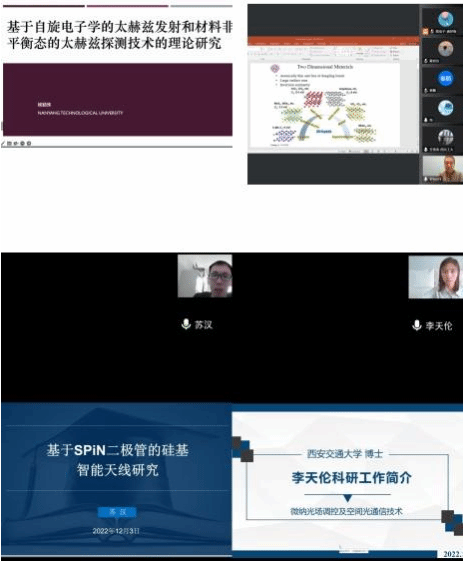
Task: Click the microphone icon beside 李天伦
Action: point(416,325)
